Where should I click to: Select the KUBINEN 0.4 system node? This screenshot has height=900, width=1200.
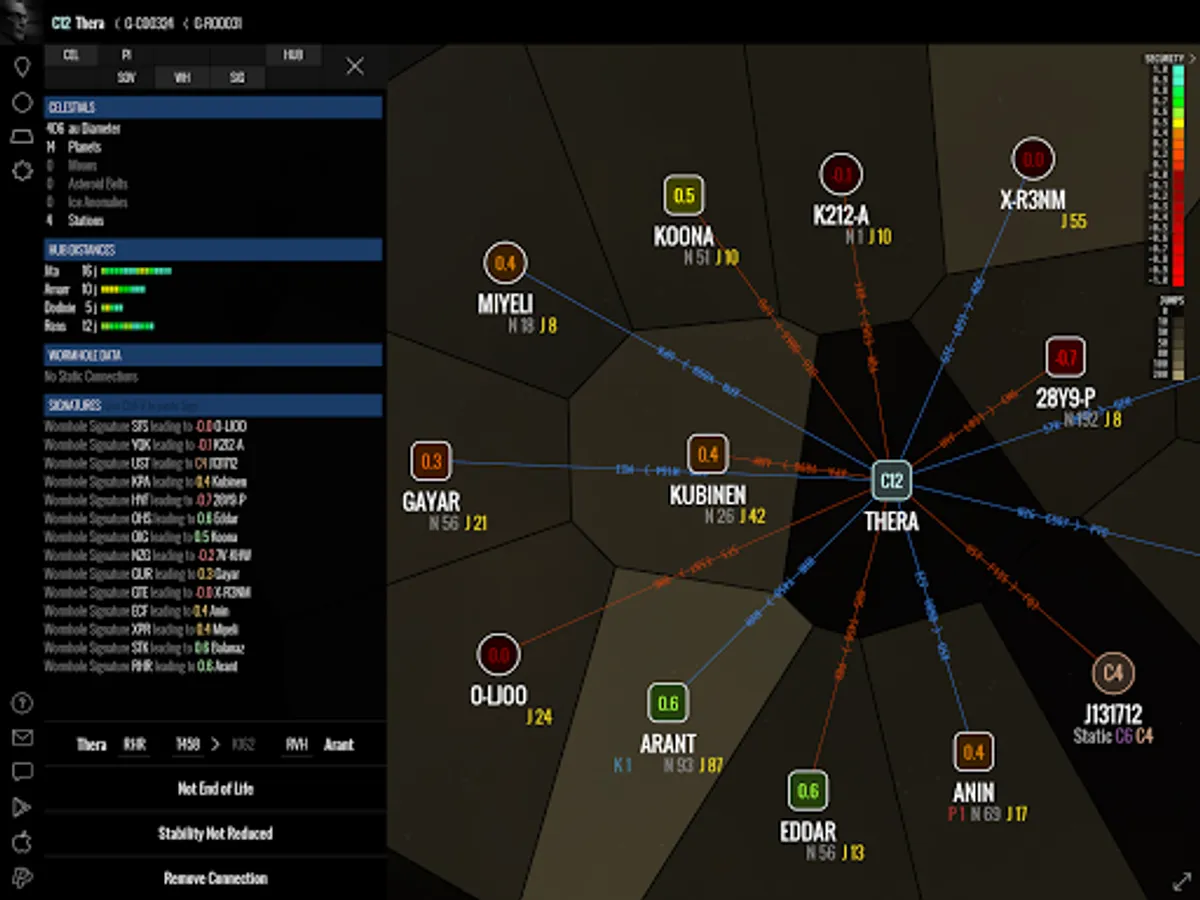click(x=708, y=455)
